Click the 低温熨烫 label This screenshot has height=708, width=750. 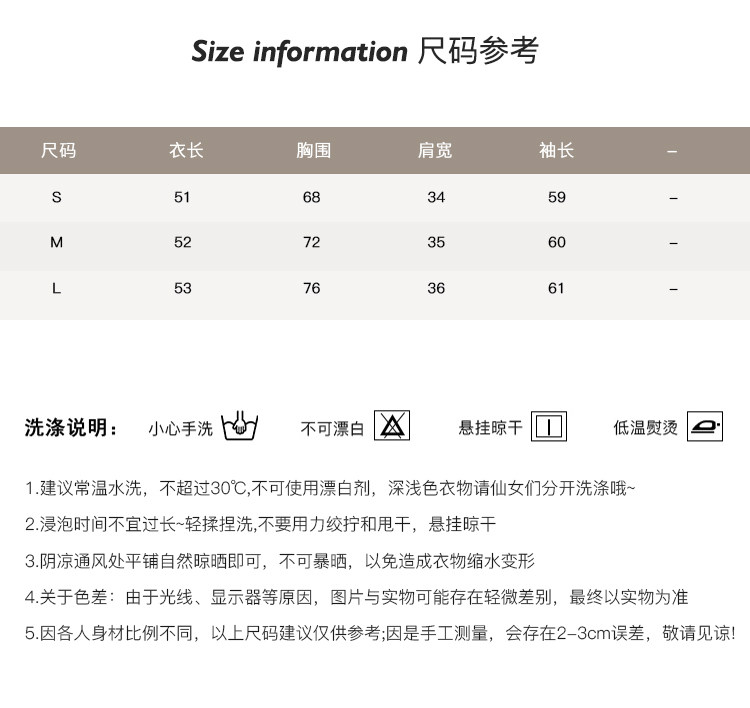pyautogui.click(x=645, y=428)
